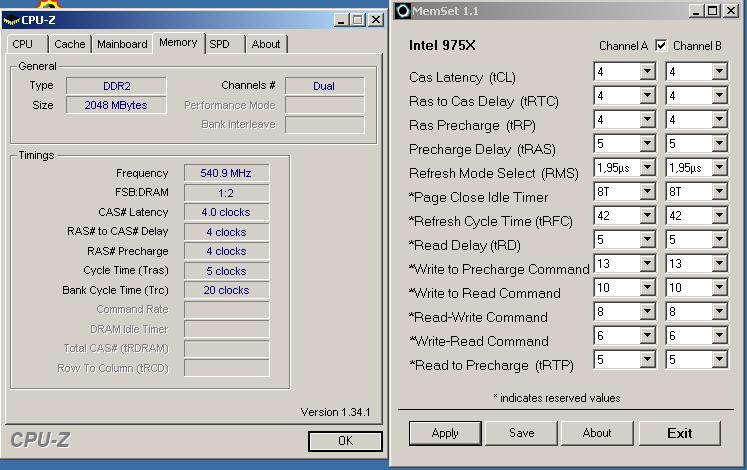This screenshot has height=470, width=747.
Task: Switch to the Cache tab
Action: (70, 44)
